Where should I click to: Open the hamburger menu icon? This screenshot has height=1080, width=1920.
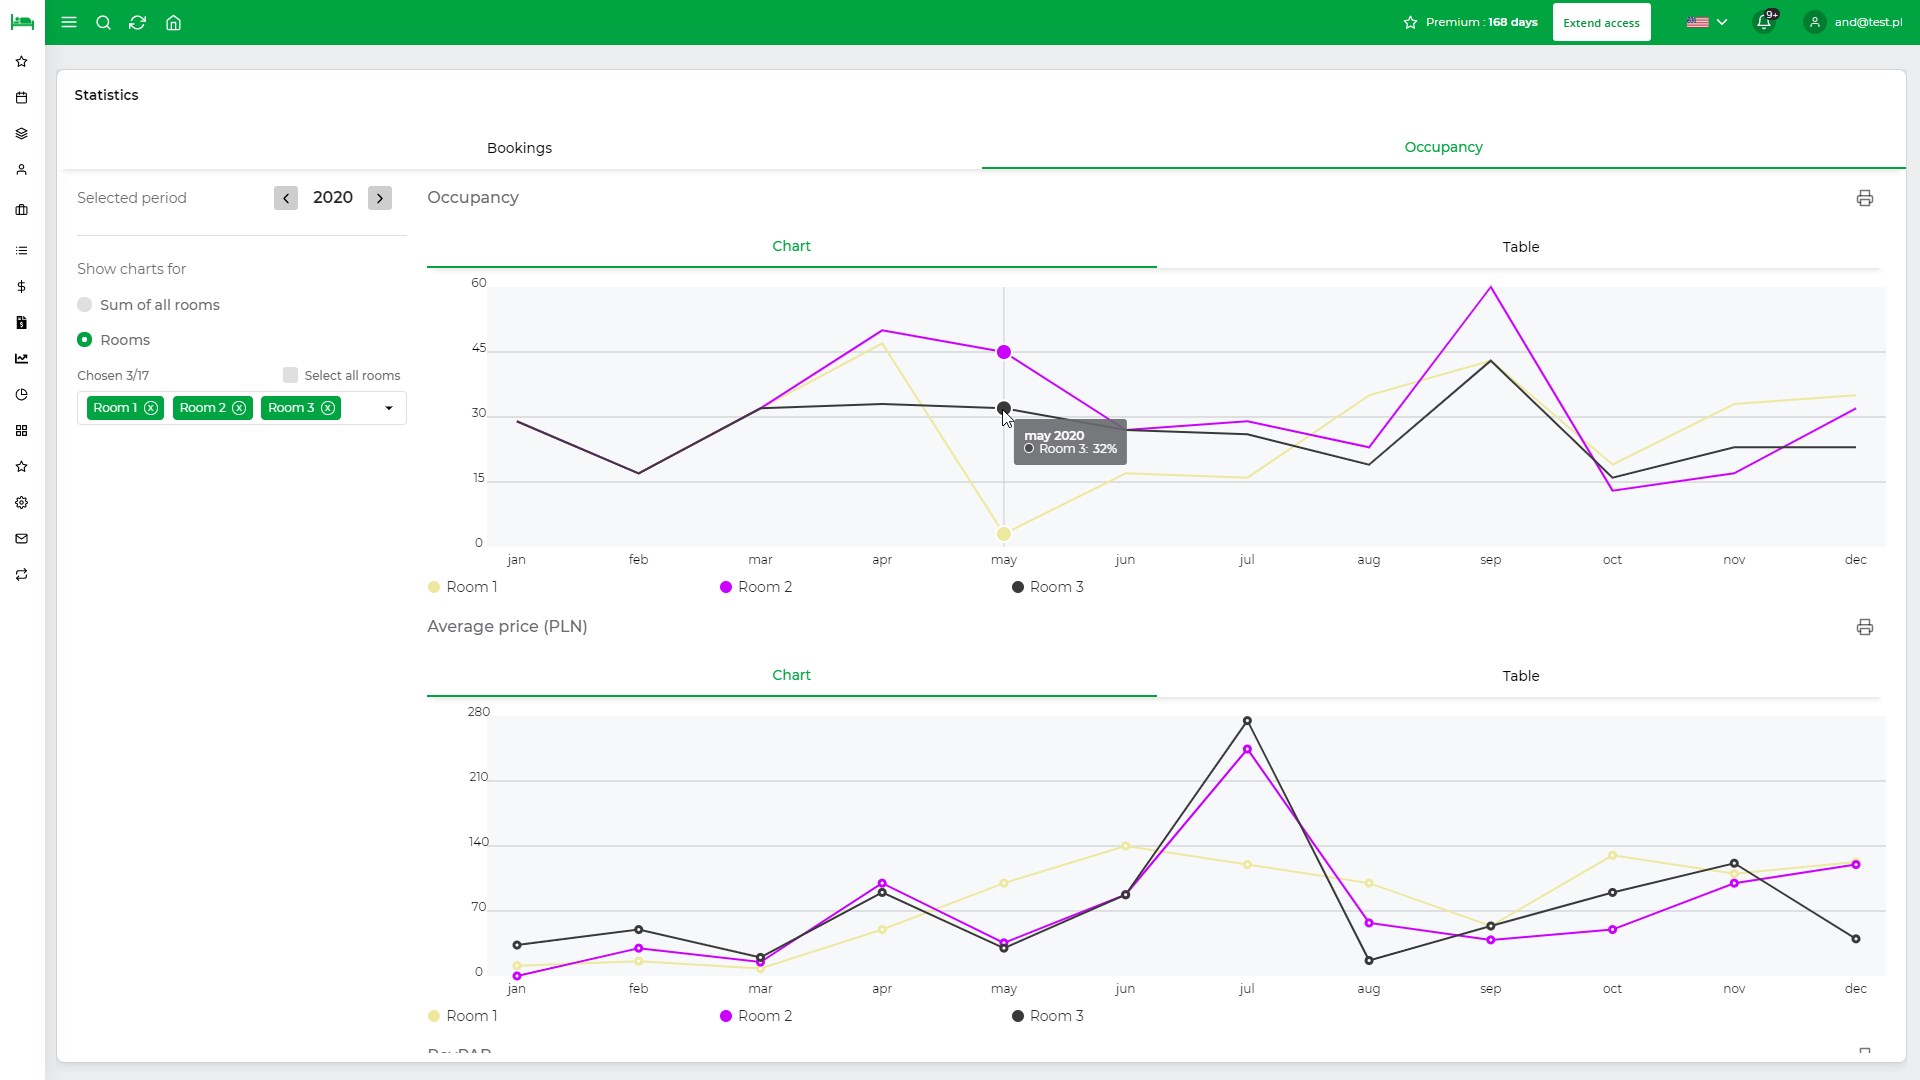(x=69, y=22)
